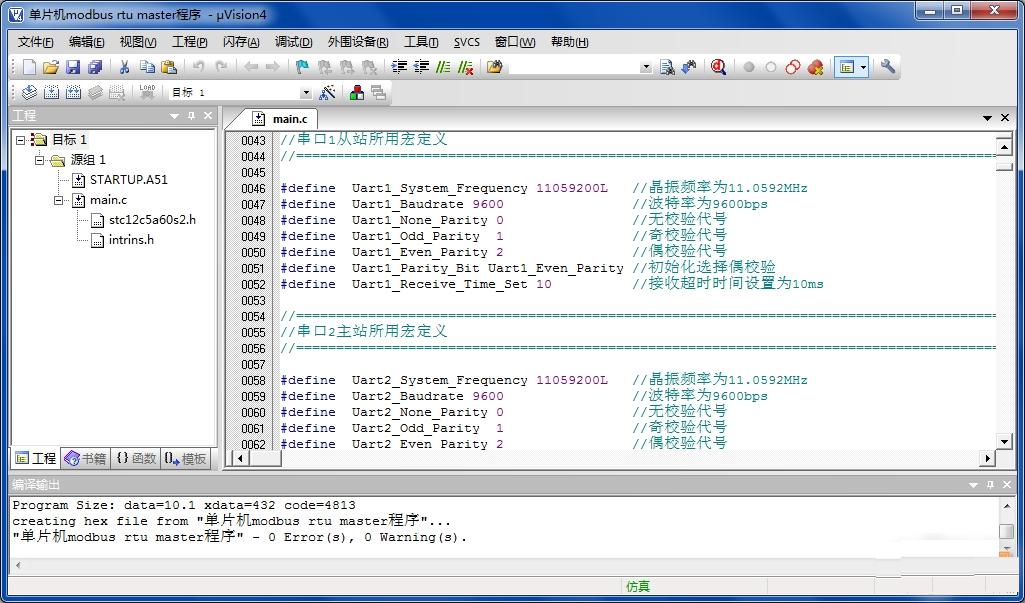The height and width of the screenshot is (603, 1025).
Task: Collapse the 源组 1 tree node
Action: pyautogui.click(x=40, y=160)
